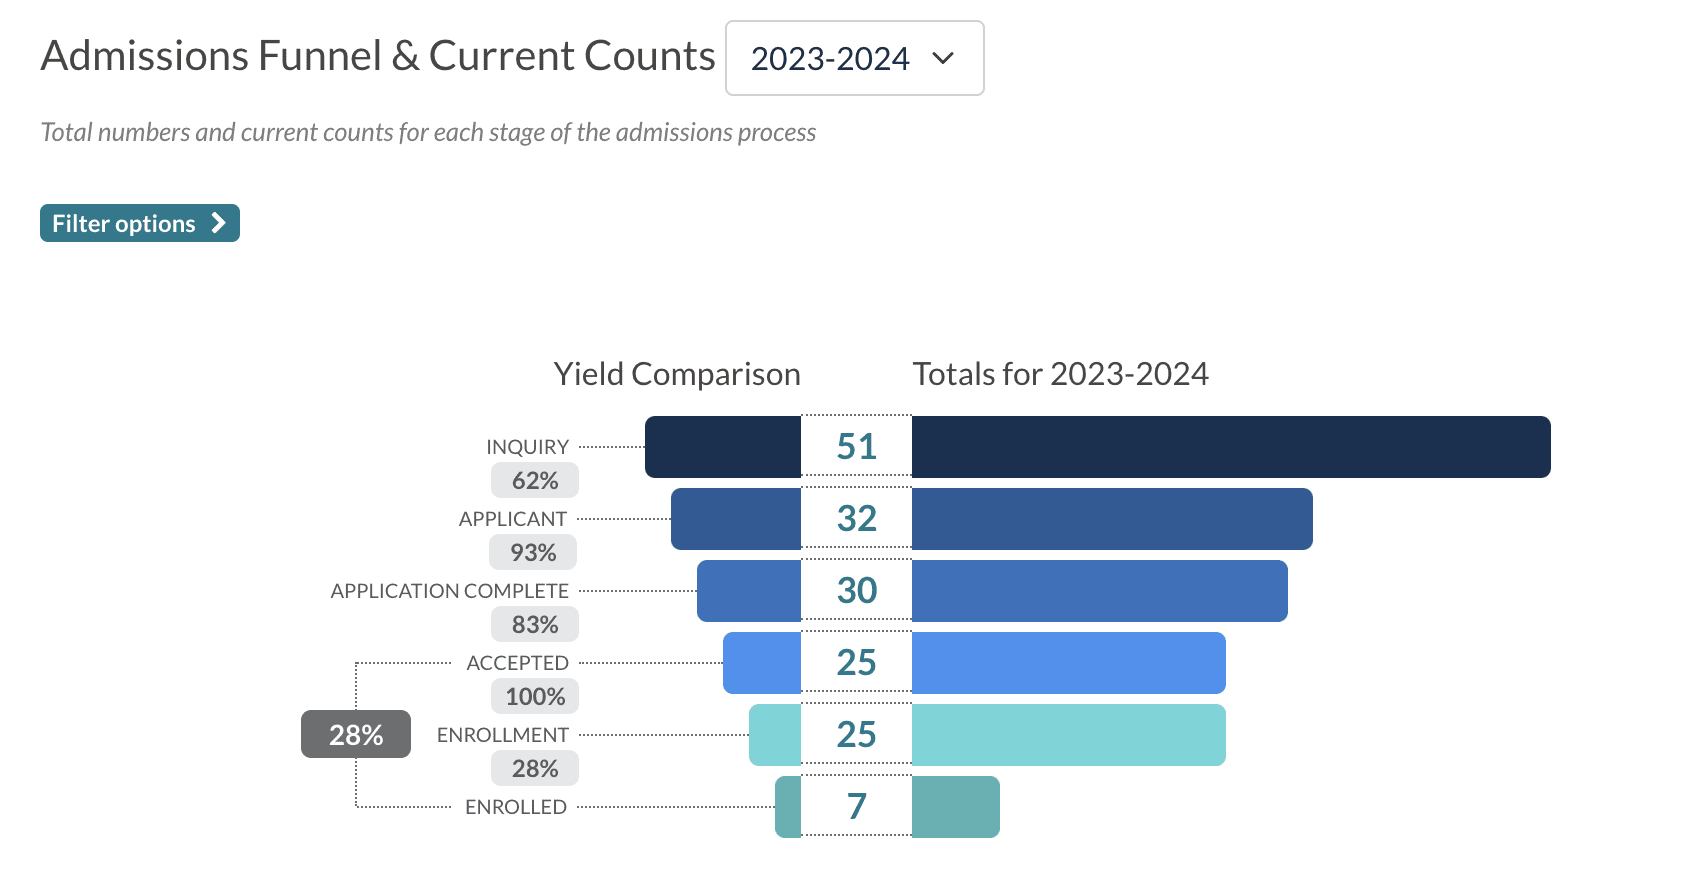Viewport: 1684px width, 878px height.
Task: Click the Application Complete count of 30
Action: [856, 591]
